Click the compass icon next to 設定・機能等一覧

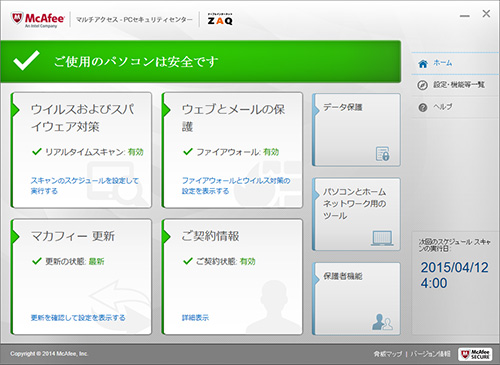[422, 85]
